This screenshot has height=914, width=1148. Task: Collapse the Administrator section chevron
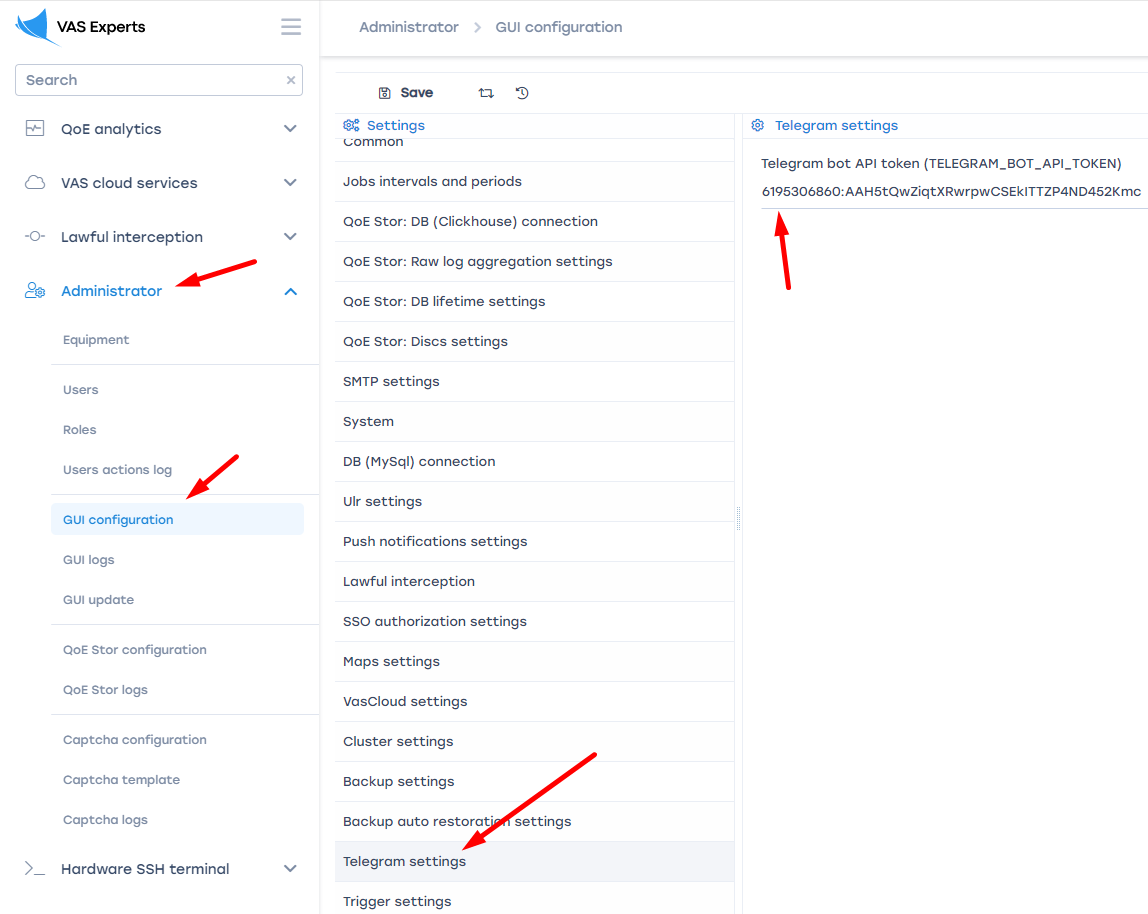tap(290, 291)
